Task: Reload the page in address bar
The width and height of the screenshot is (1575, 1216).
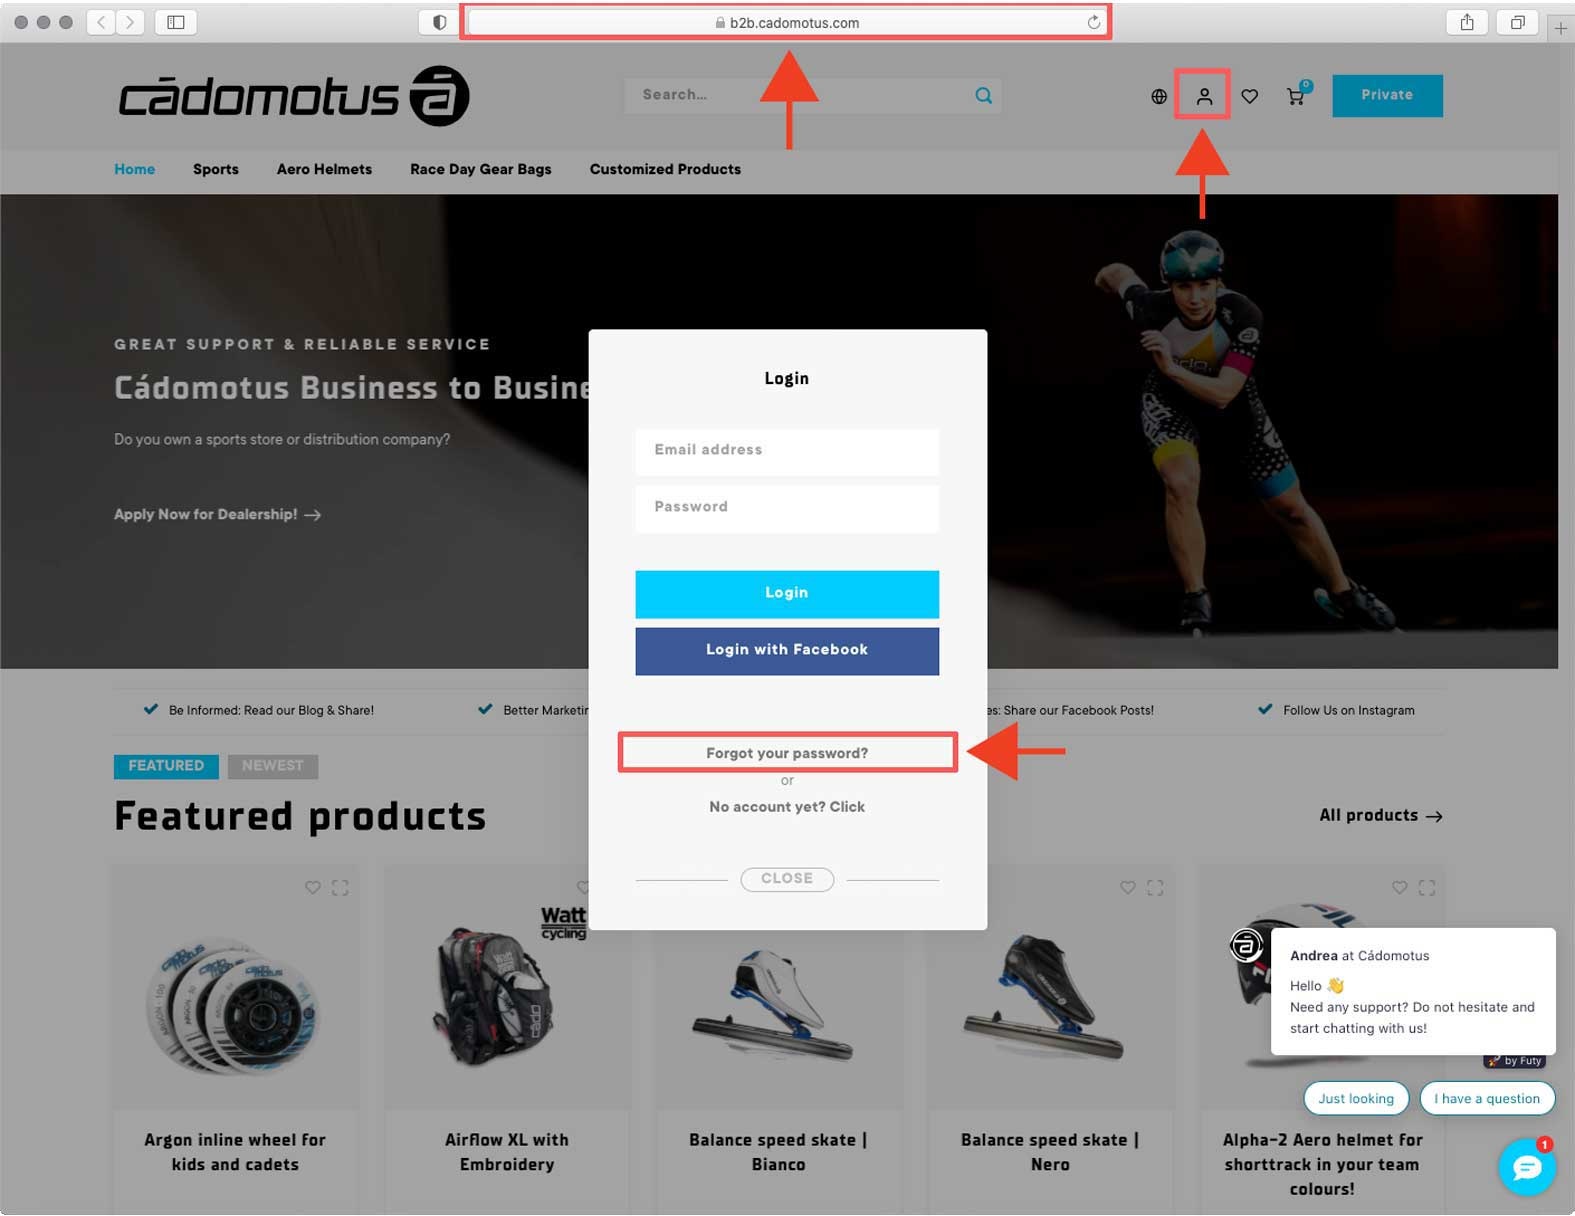Action: point(1093,22)
